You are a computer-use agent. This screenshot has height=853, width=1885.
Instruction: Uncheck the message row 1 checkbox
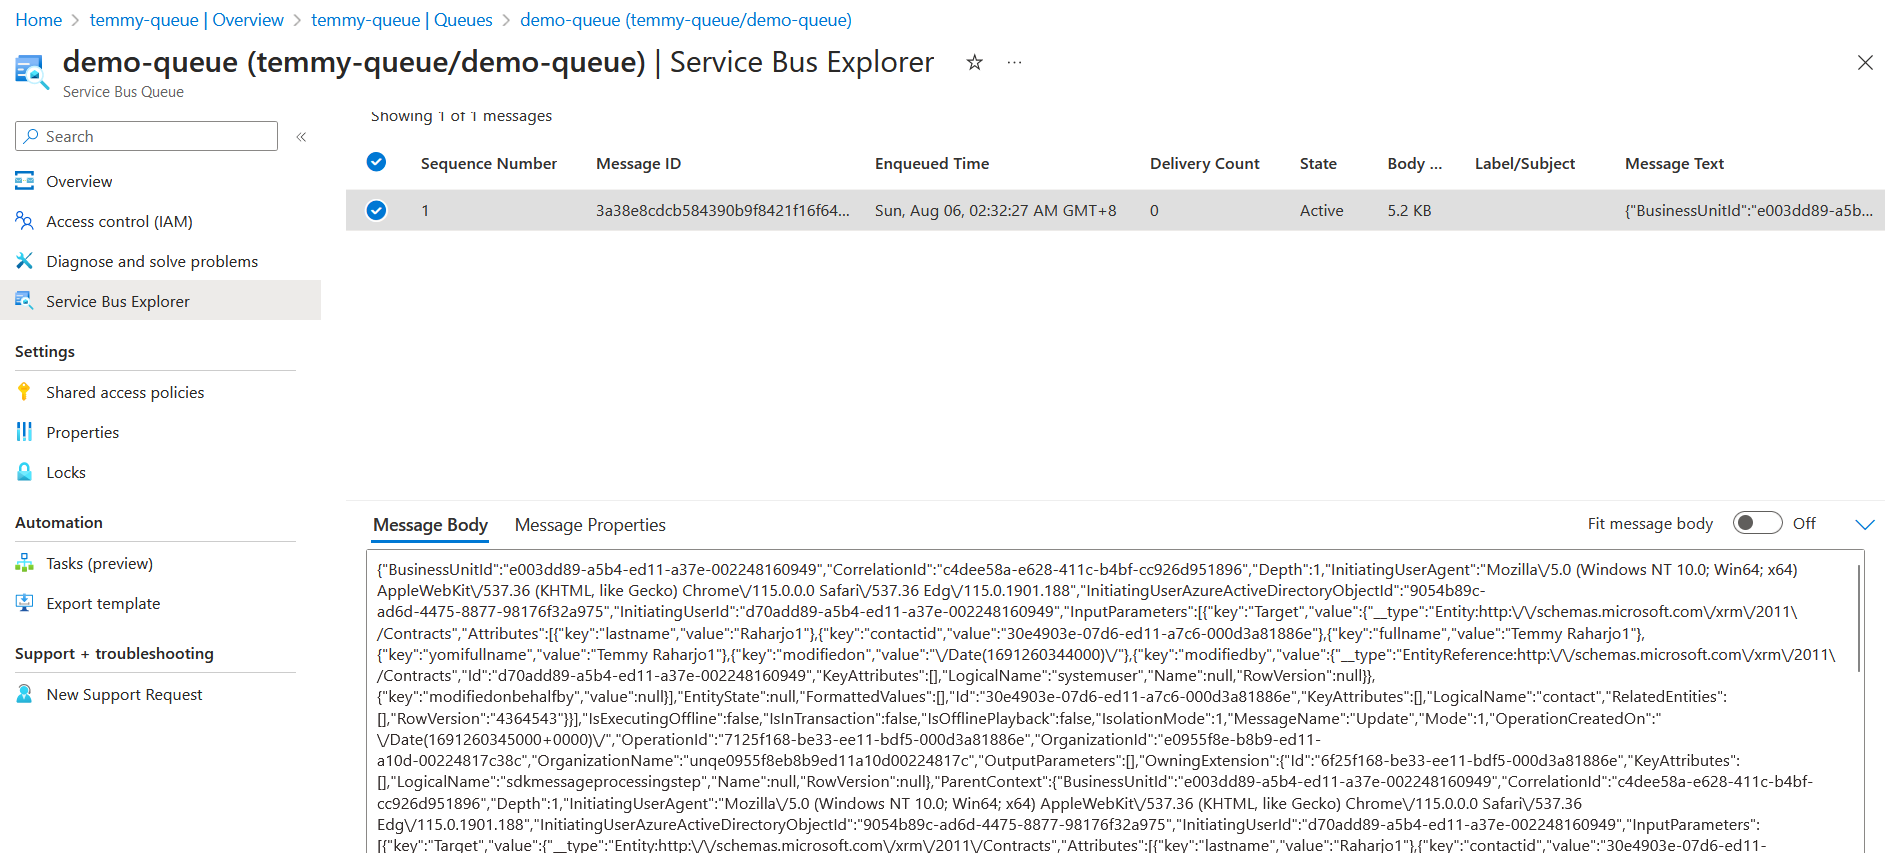pyautogui.click(x=376, y=210)
